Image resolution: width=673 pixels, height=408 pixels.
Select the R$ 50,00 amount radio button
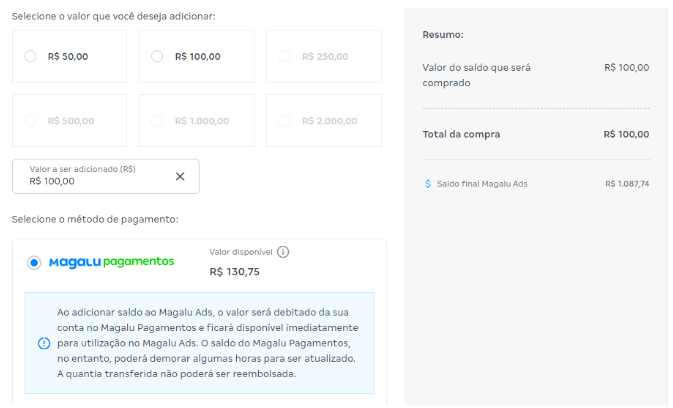click(30, 57)
